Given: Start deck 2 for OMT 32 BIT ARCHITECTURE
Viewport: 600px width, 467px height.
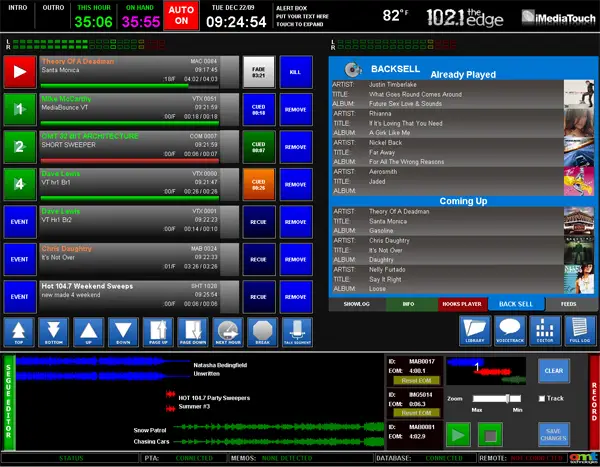Looking at the screenshot, I should (x=20, y=147).
